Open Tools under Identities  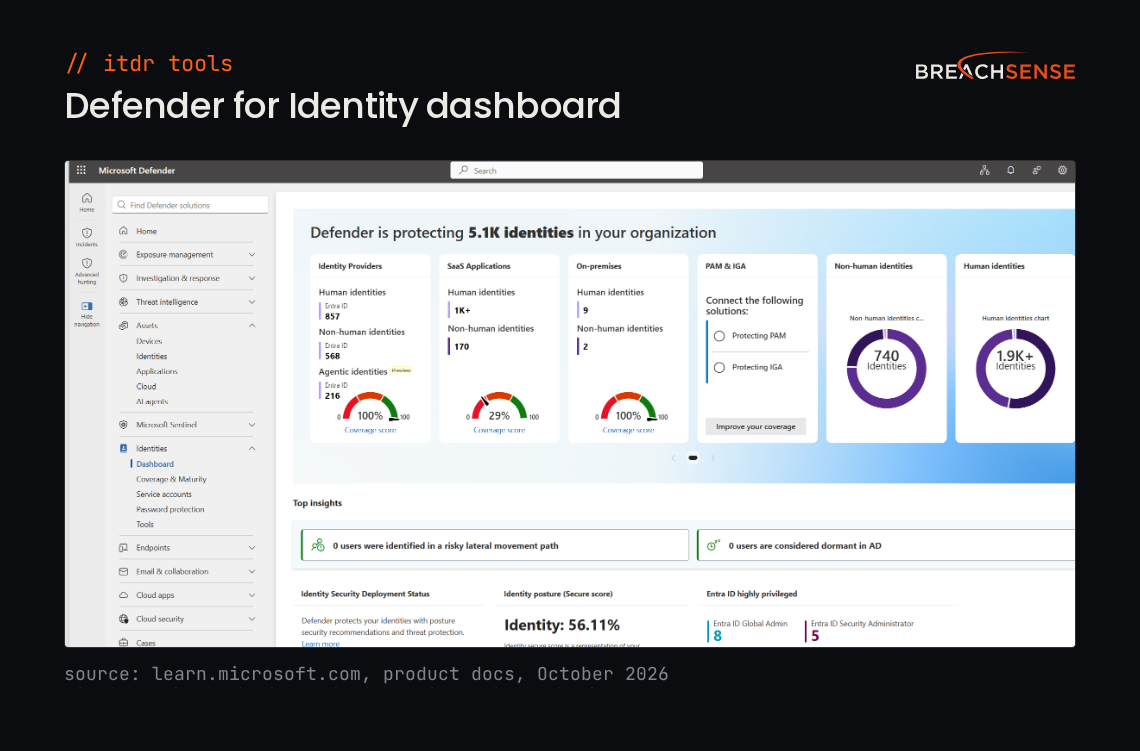pos(145,524)
